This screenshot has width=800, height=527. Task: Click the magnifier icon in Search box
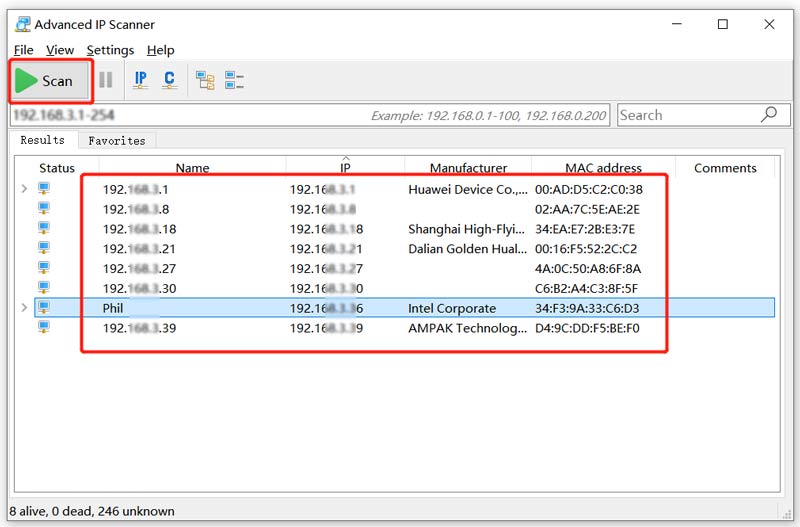tap(768, 115)
